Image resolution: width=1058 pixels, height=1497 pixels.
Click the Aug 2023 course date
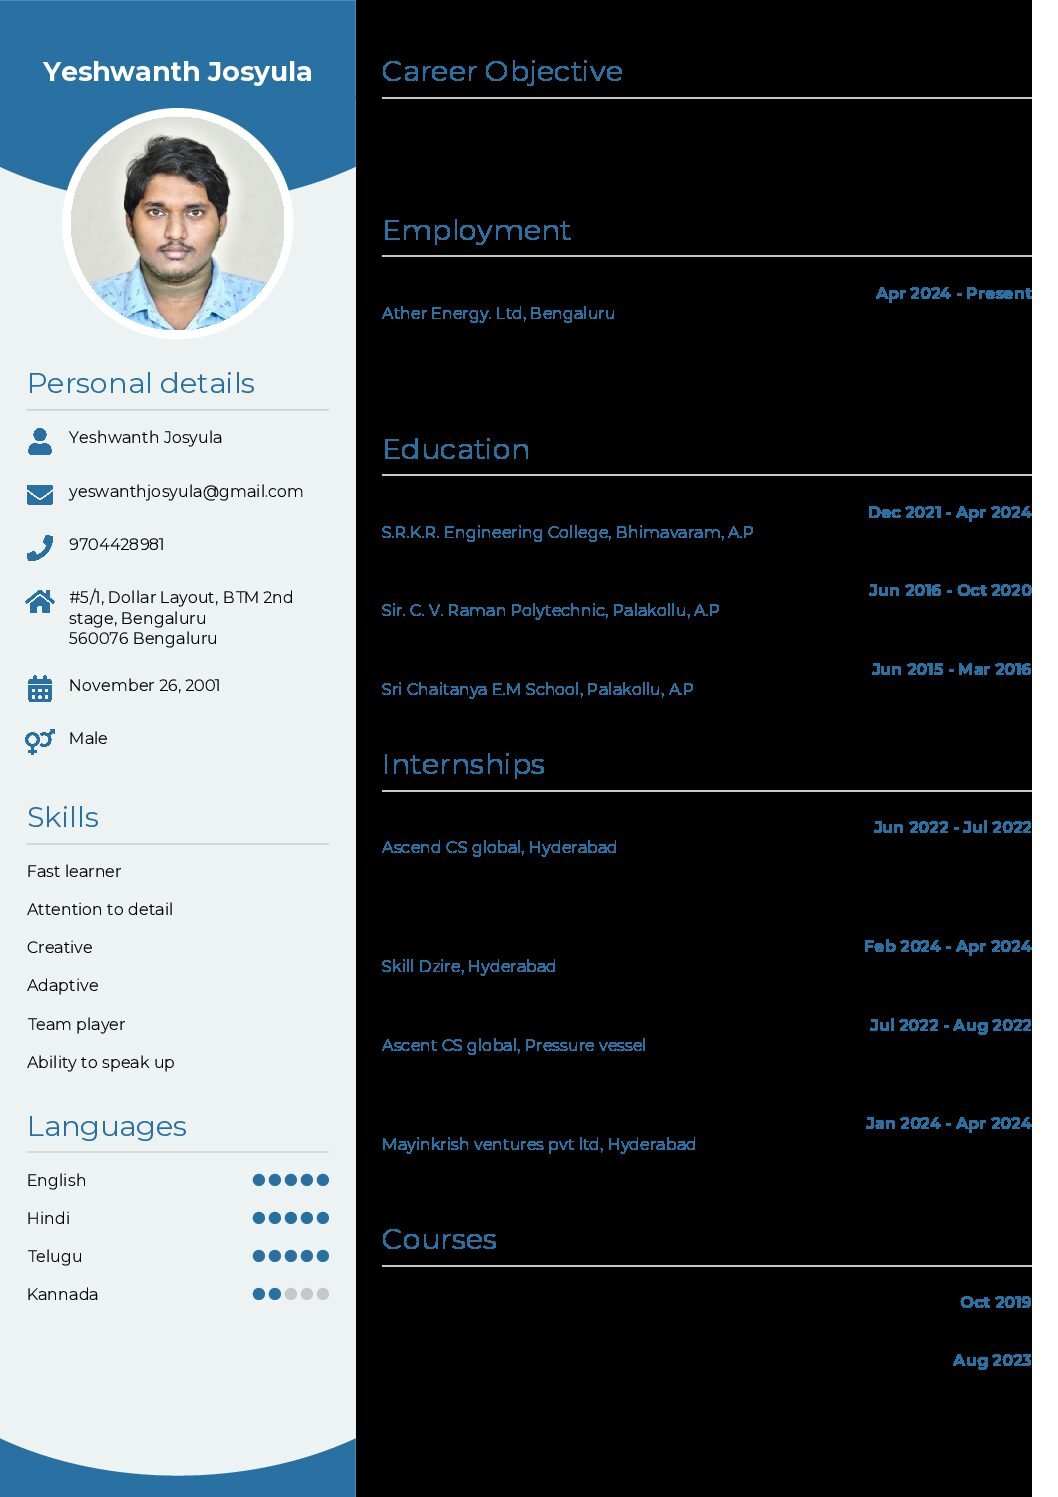(992, 1360)
